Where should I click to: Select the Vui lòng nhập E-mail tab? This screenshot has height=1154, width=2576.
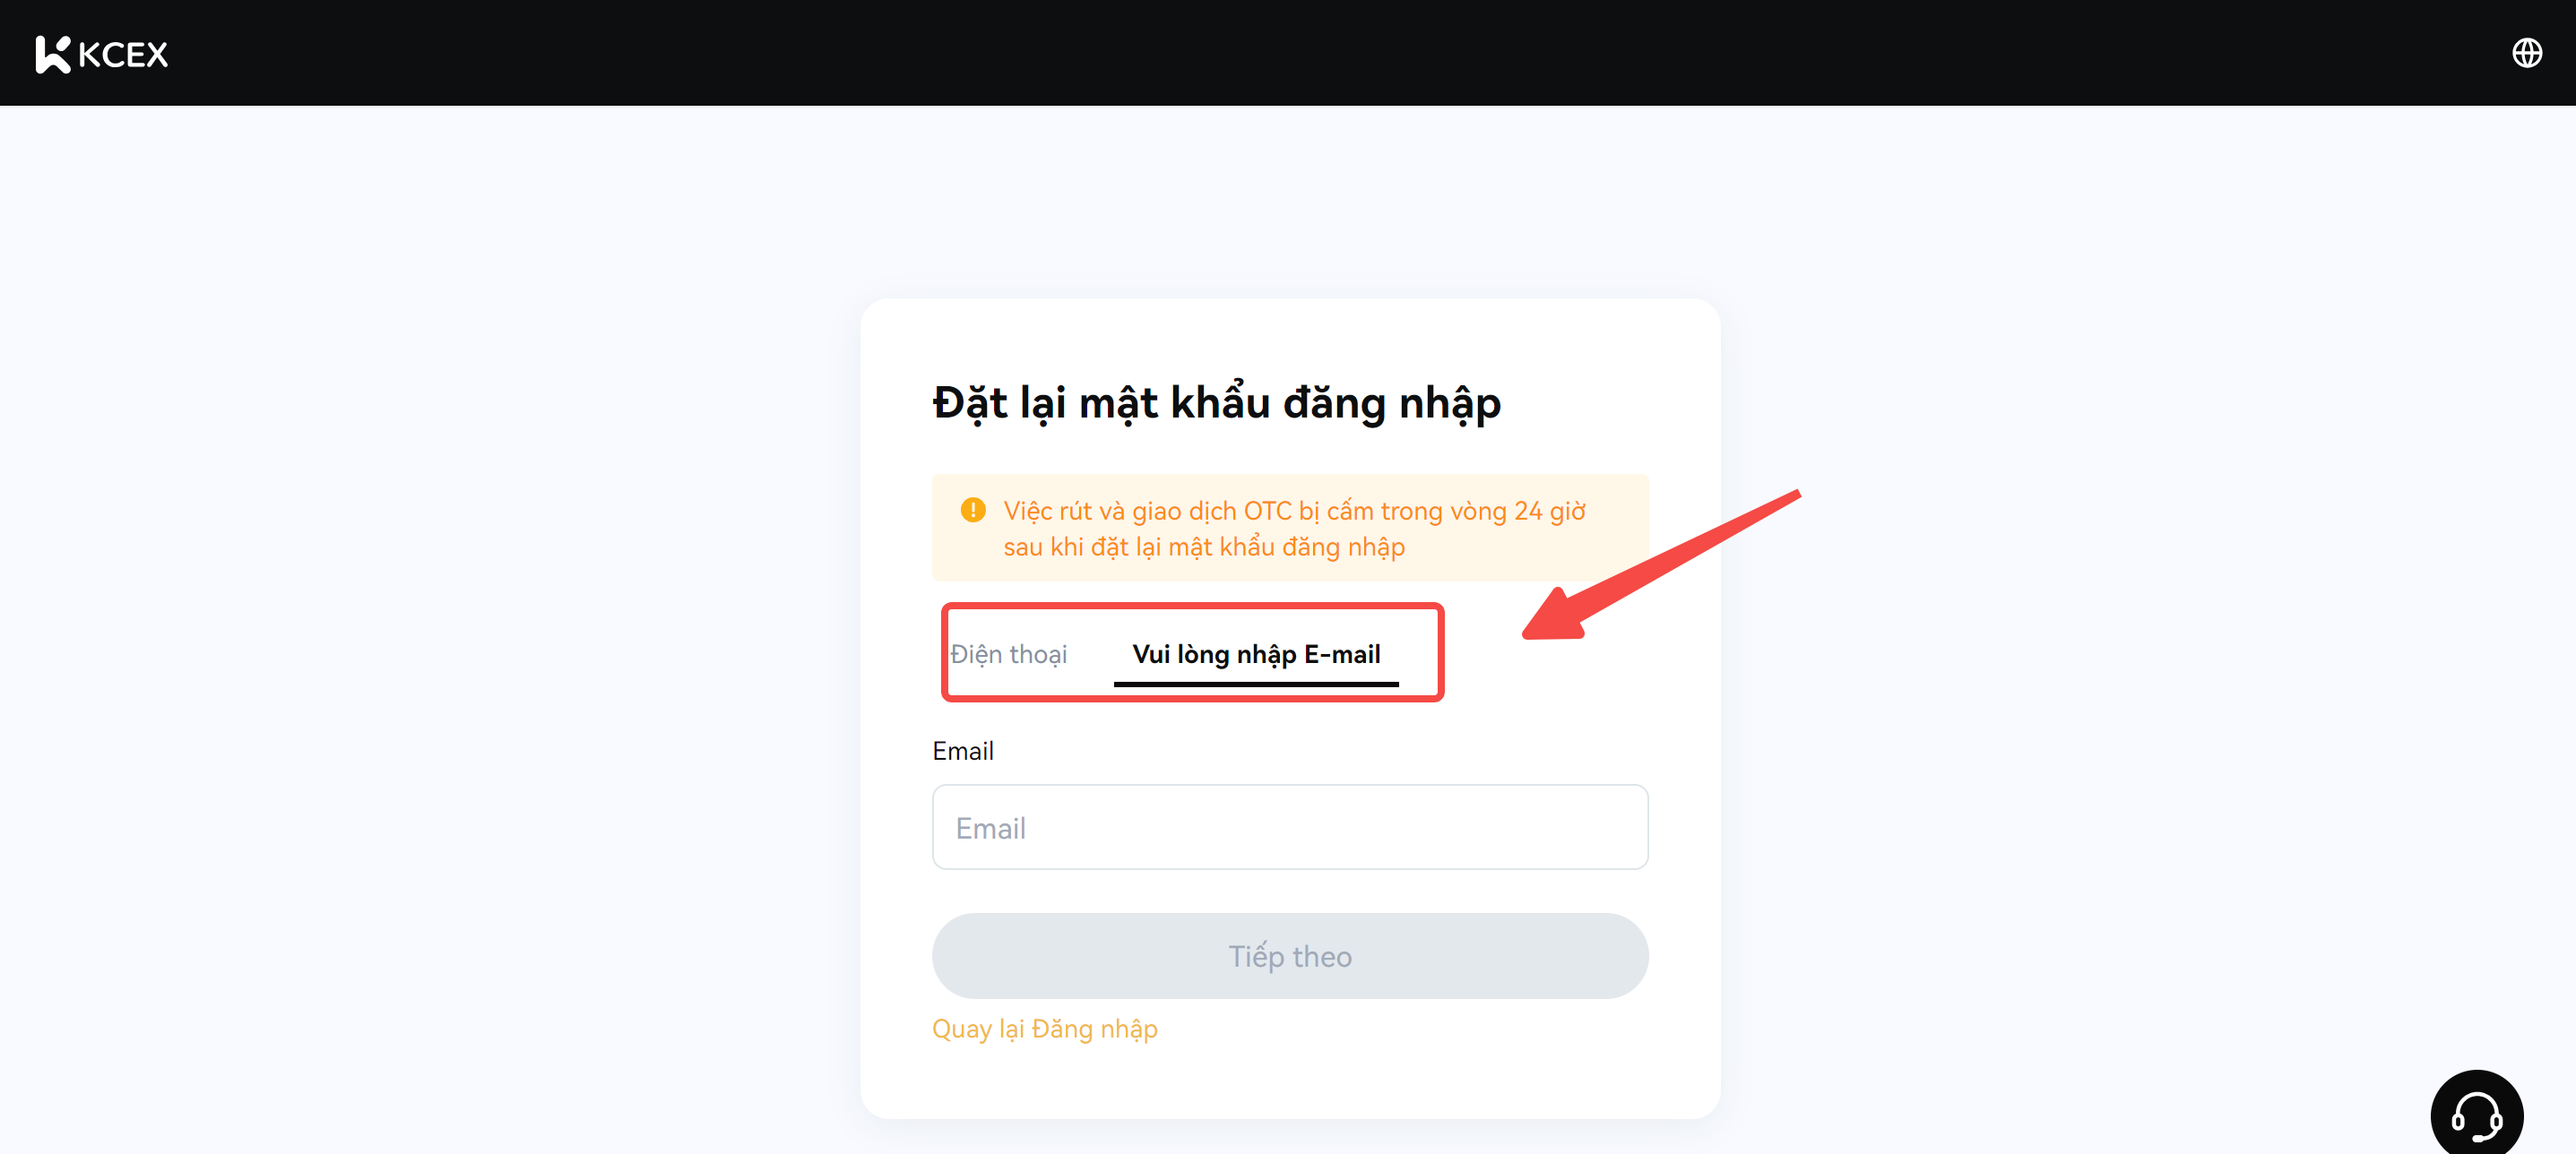click(x=1256, y=654)
